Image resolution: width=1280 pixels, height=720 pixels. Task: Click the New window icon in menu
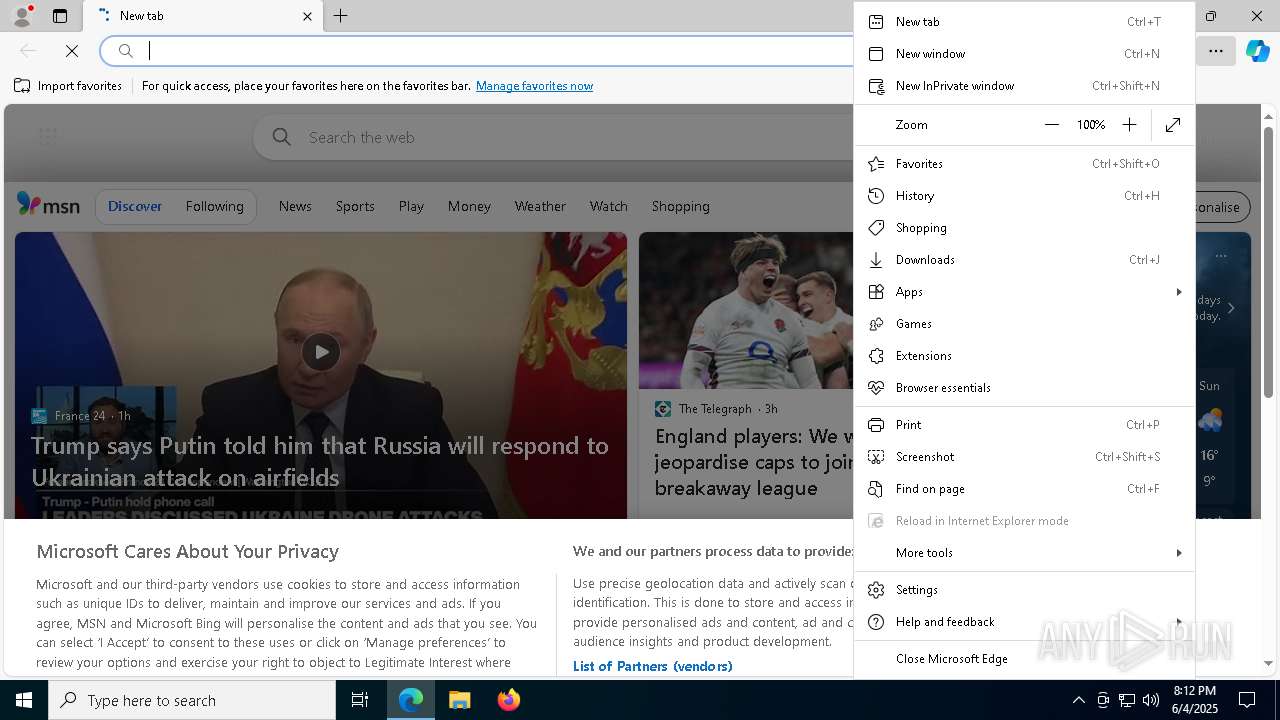876,54
